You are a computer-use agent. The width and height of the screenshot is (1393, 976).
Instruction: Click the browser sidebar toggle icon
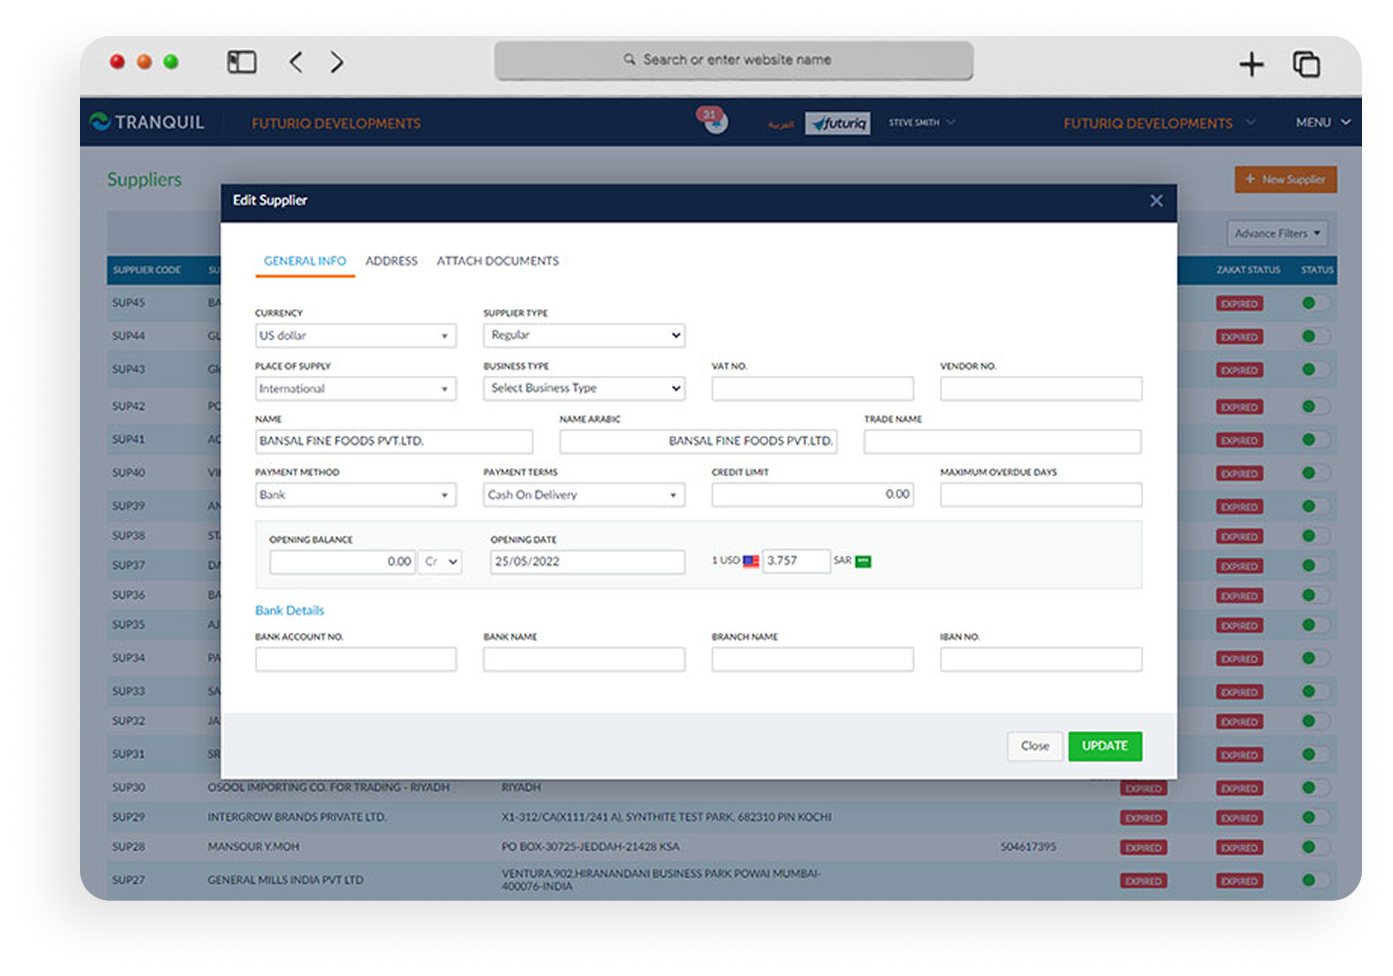(x=242, y=62)
